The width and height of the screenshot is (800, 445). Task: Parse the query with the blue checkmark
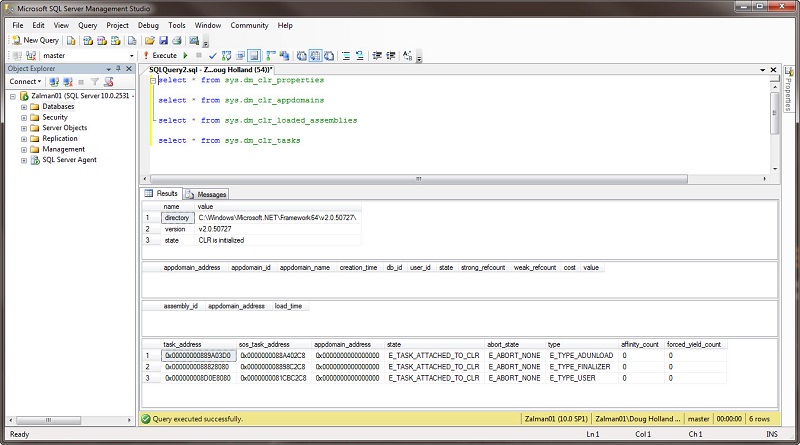pos(213,56)
